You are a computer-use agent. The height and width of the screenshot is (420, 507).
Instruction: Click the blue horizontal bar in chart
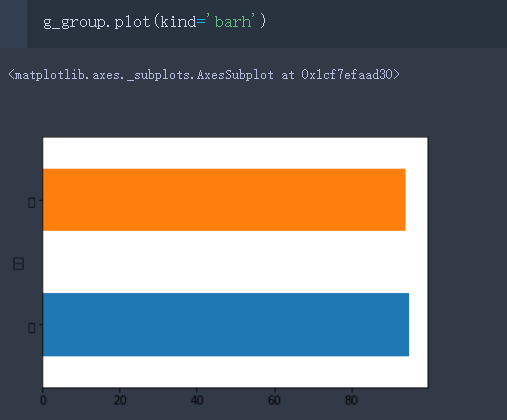[x=226, y=324]
